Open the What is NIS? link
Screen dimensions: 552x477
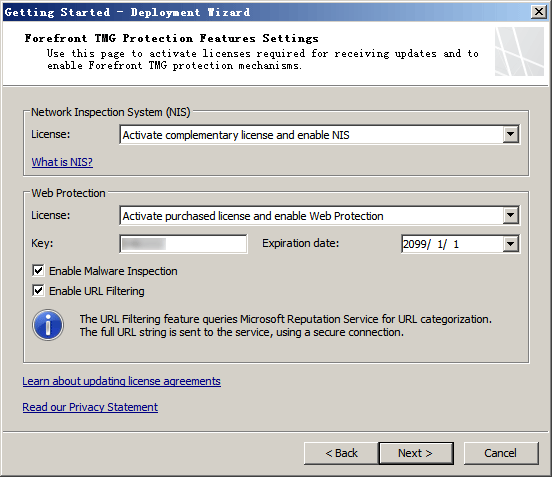(x=62, y=162)
